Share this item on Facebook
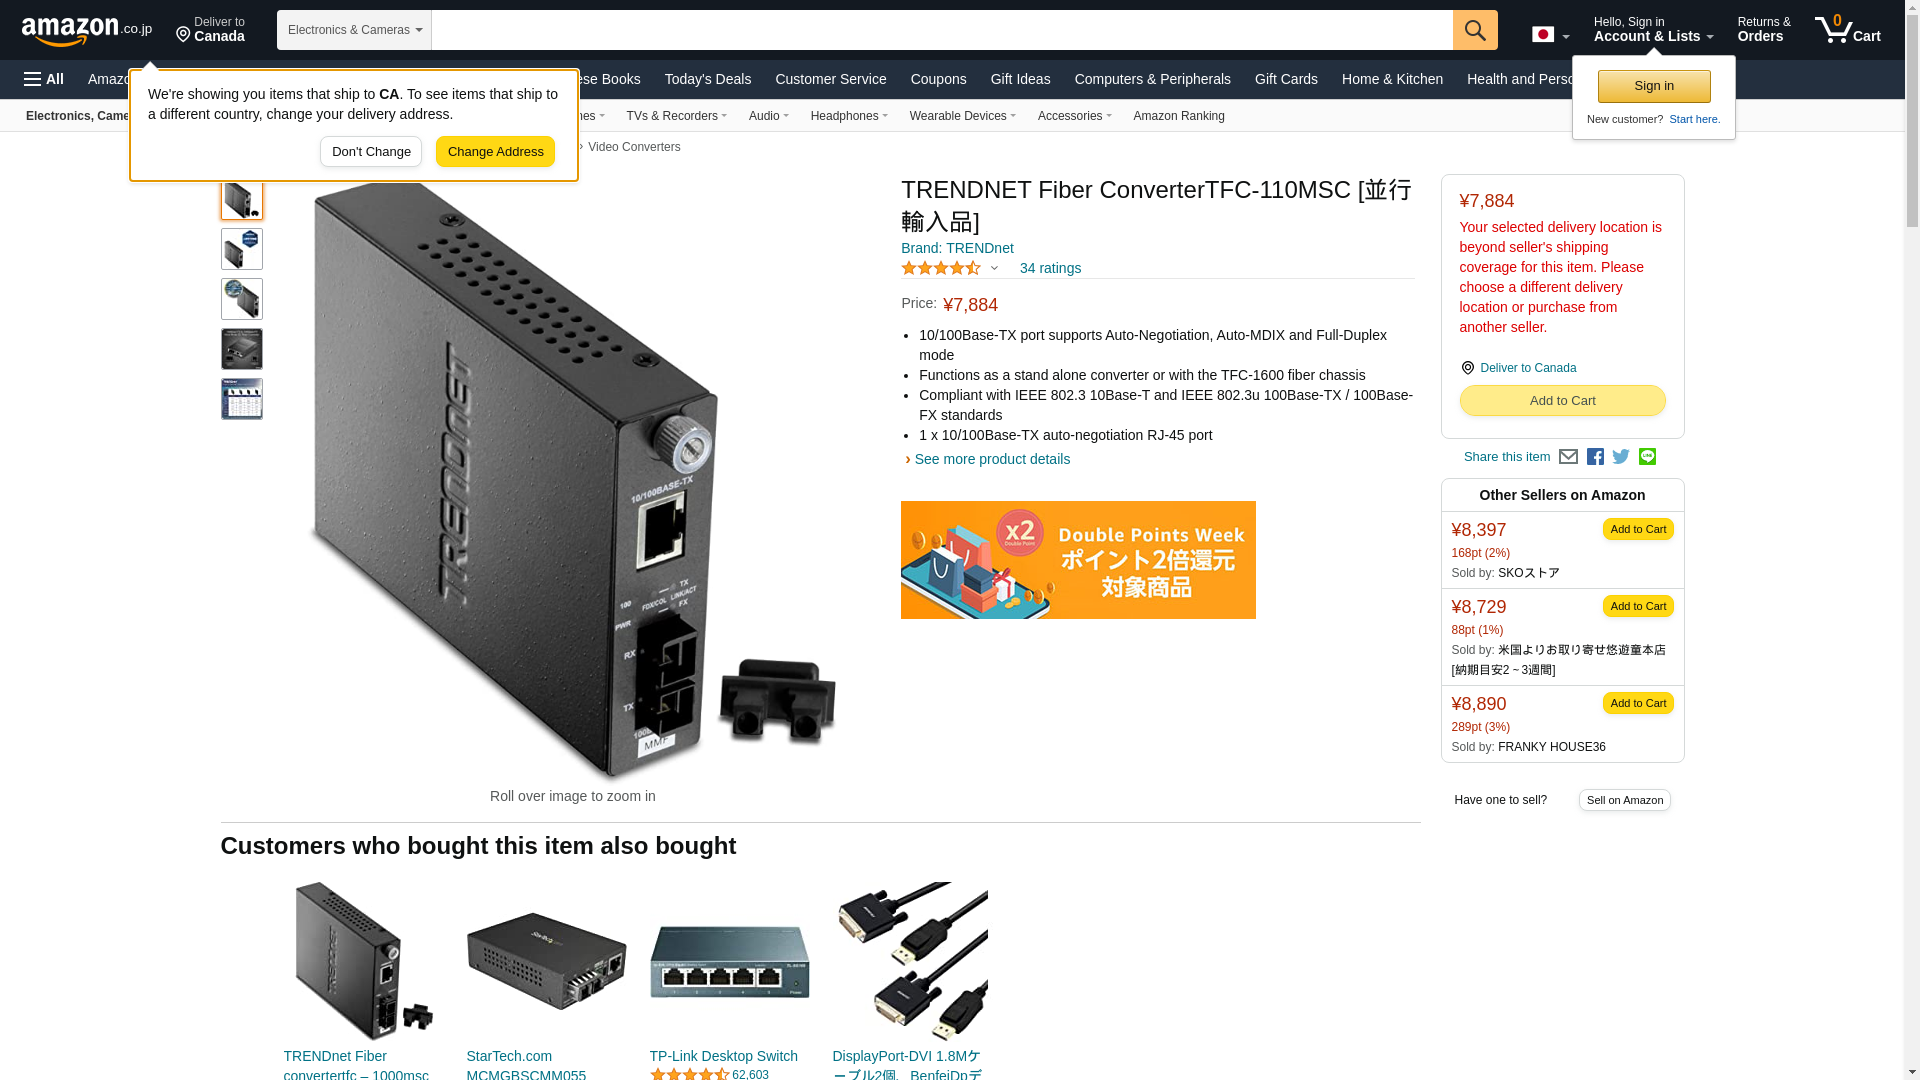This screenshot has width=1920, height=1080. pyautogui.click(x=1595, y=457)
